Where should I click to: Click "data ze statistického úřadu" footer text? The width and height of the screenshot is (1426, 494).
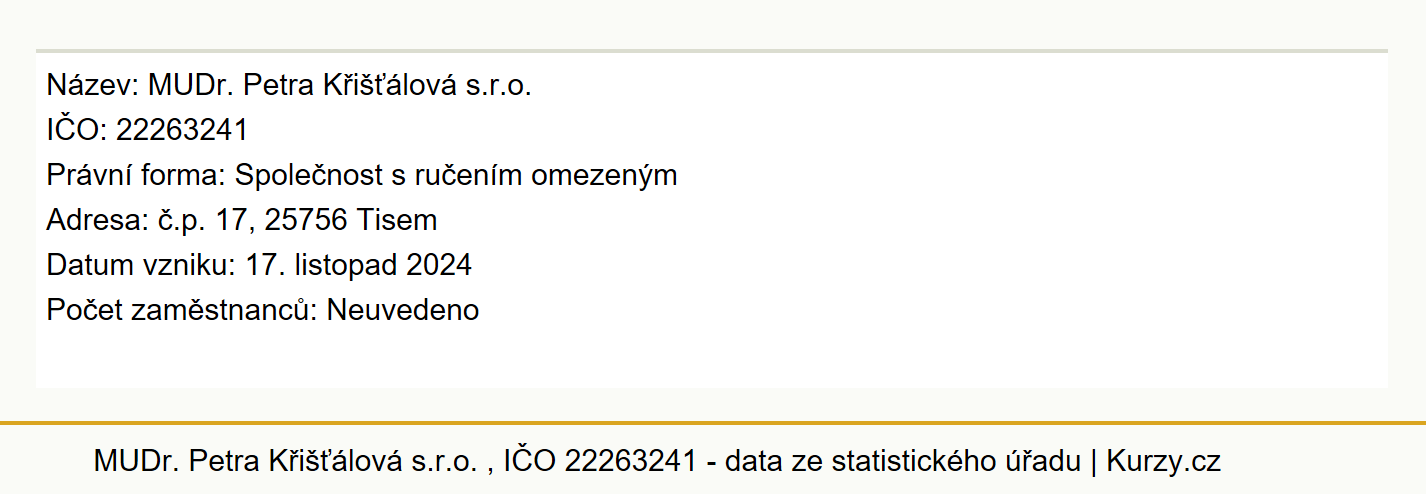click(x=903, y=461)
